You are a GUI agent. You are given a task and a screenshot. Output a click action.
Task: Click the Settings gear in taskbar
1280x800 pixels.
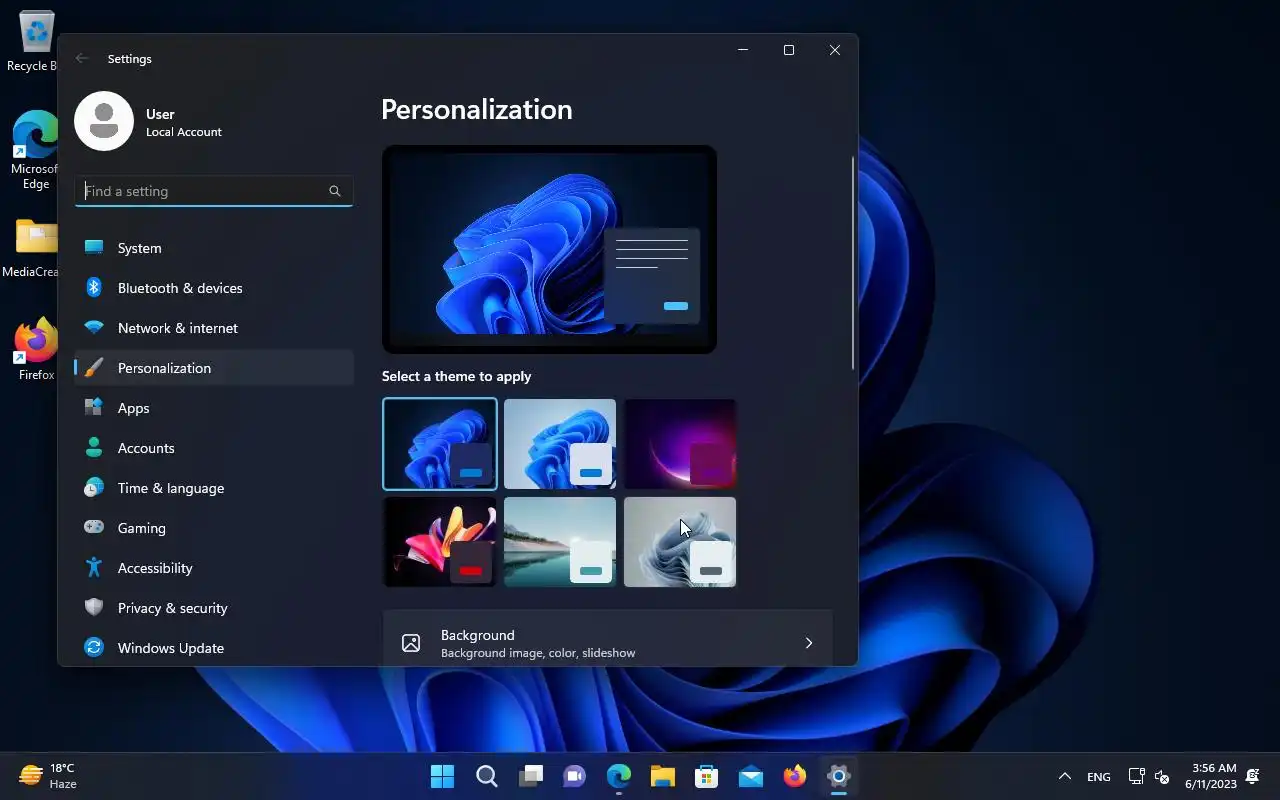tap(839, 776)
